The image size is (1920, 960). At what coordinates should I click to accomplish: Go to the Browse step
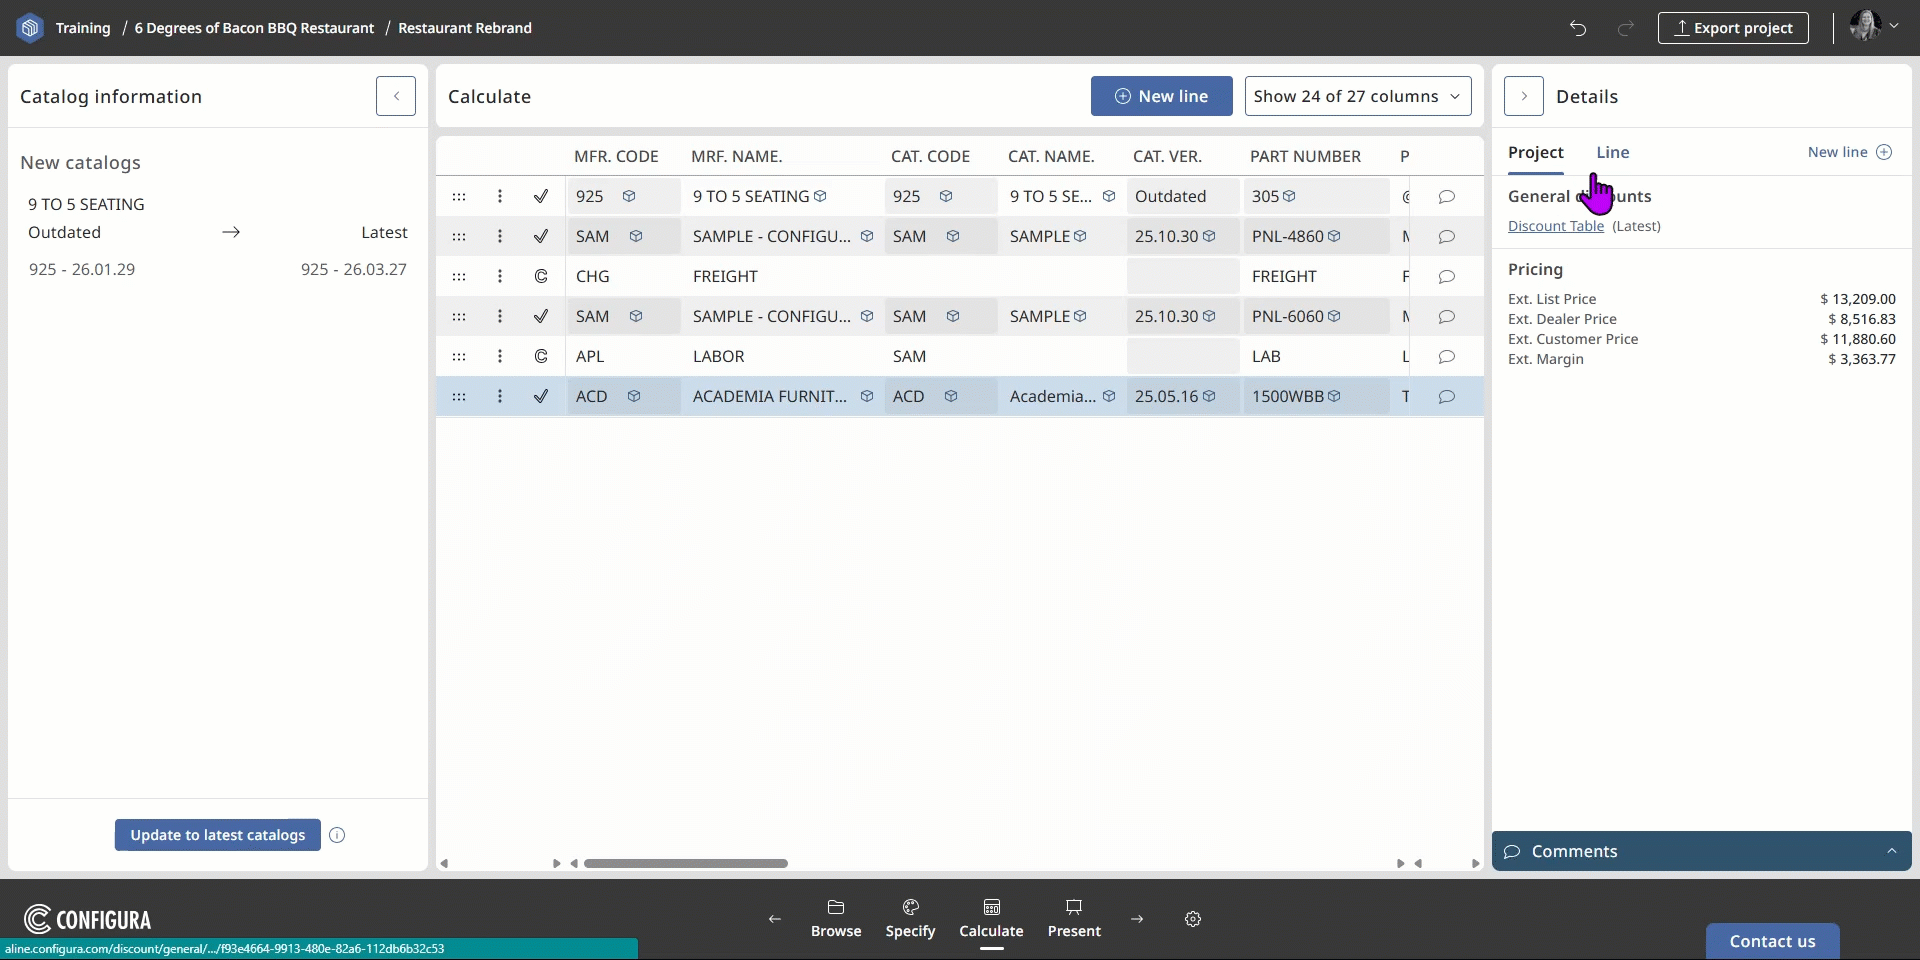pyautogui.click(x=836, y=919)
